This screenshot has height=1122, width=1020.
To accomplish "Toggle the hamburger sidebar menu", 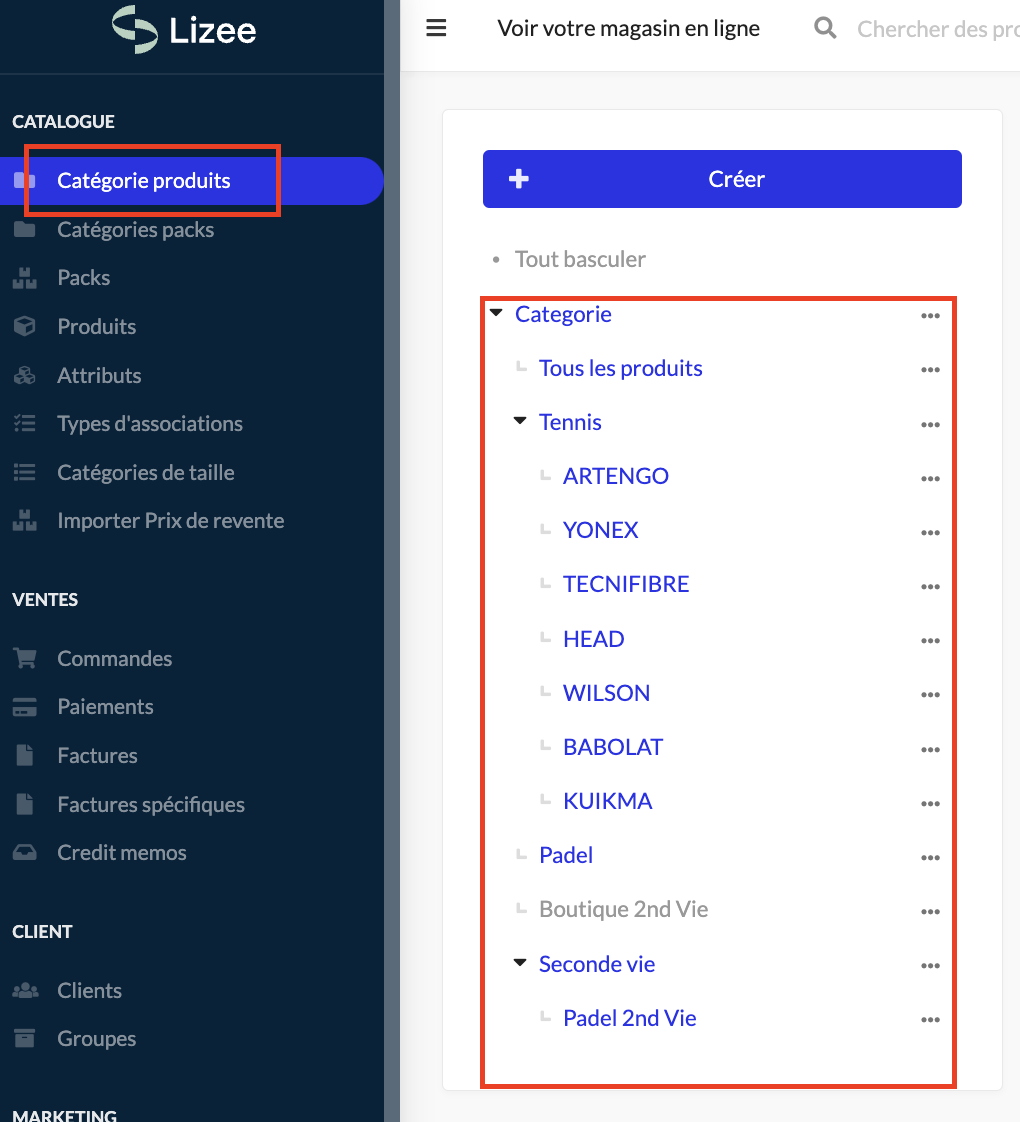I will pos(436,28).
